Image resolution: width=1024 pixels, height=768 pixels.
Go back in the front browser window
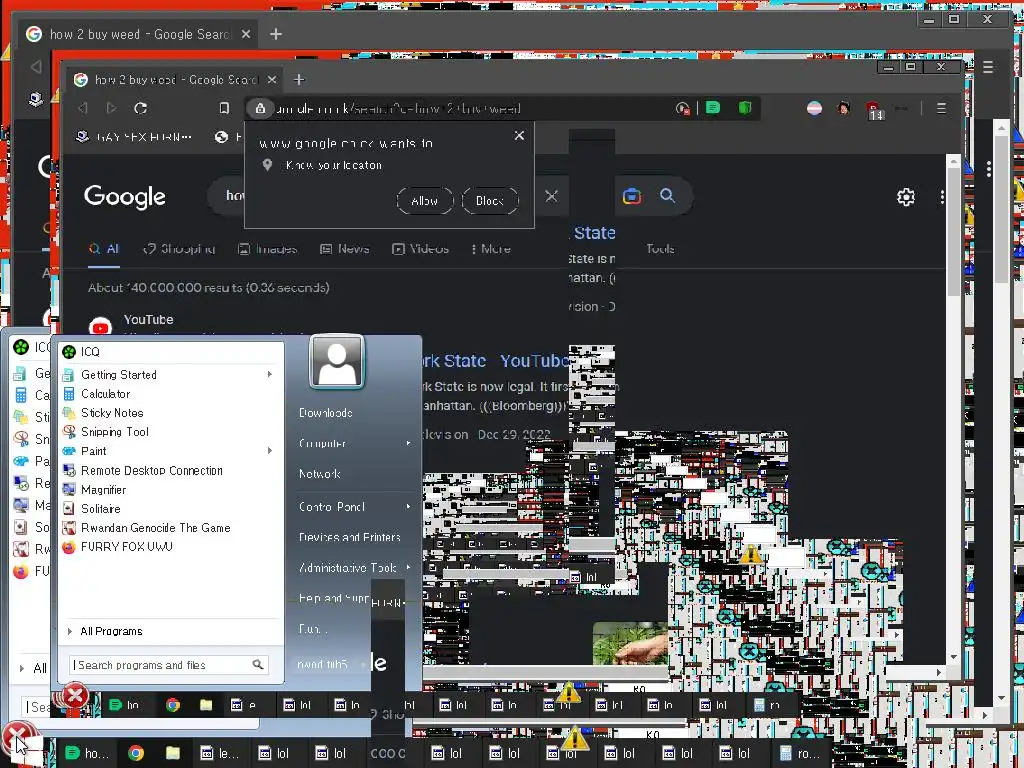pos(83,108)
